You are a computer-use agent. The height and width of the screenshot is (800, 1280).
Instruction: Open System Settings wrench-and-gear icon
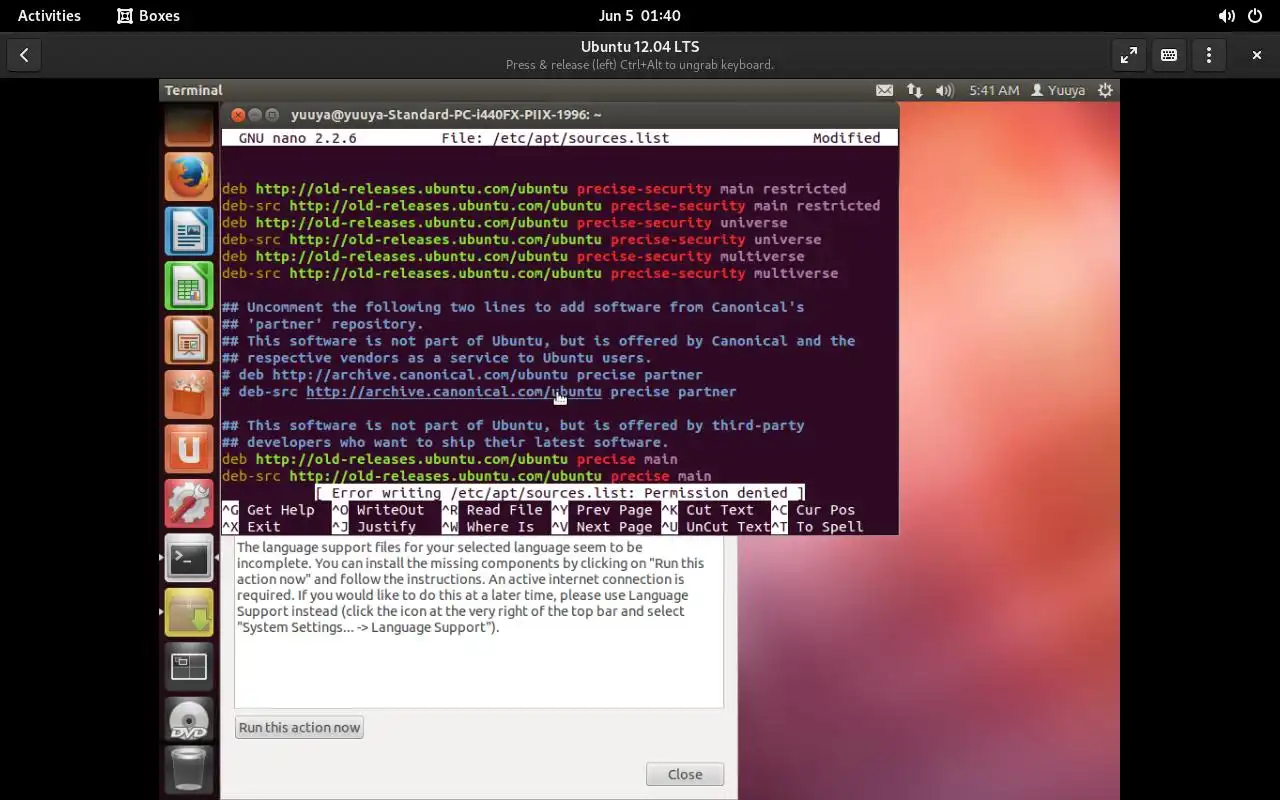click(x=189, y=503)
